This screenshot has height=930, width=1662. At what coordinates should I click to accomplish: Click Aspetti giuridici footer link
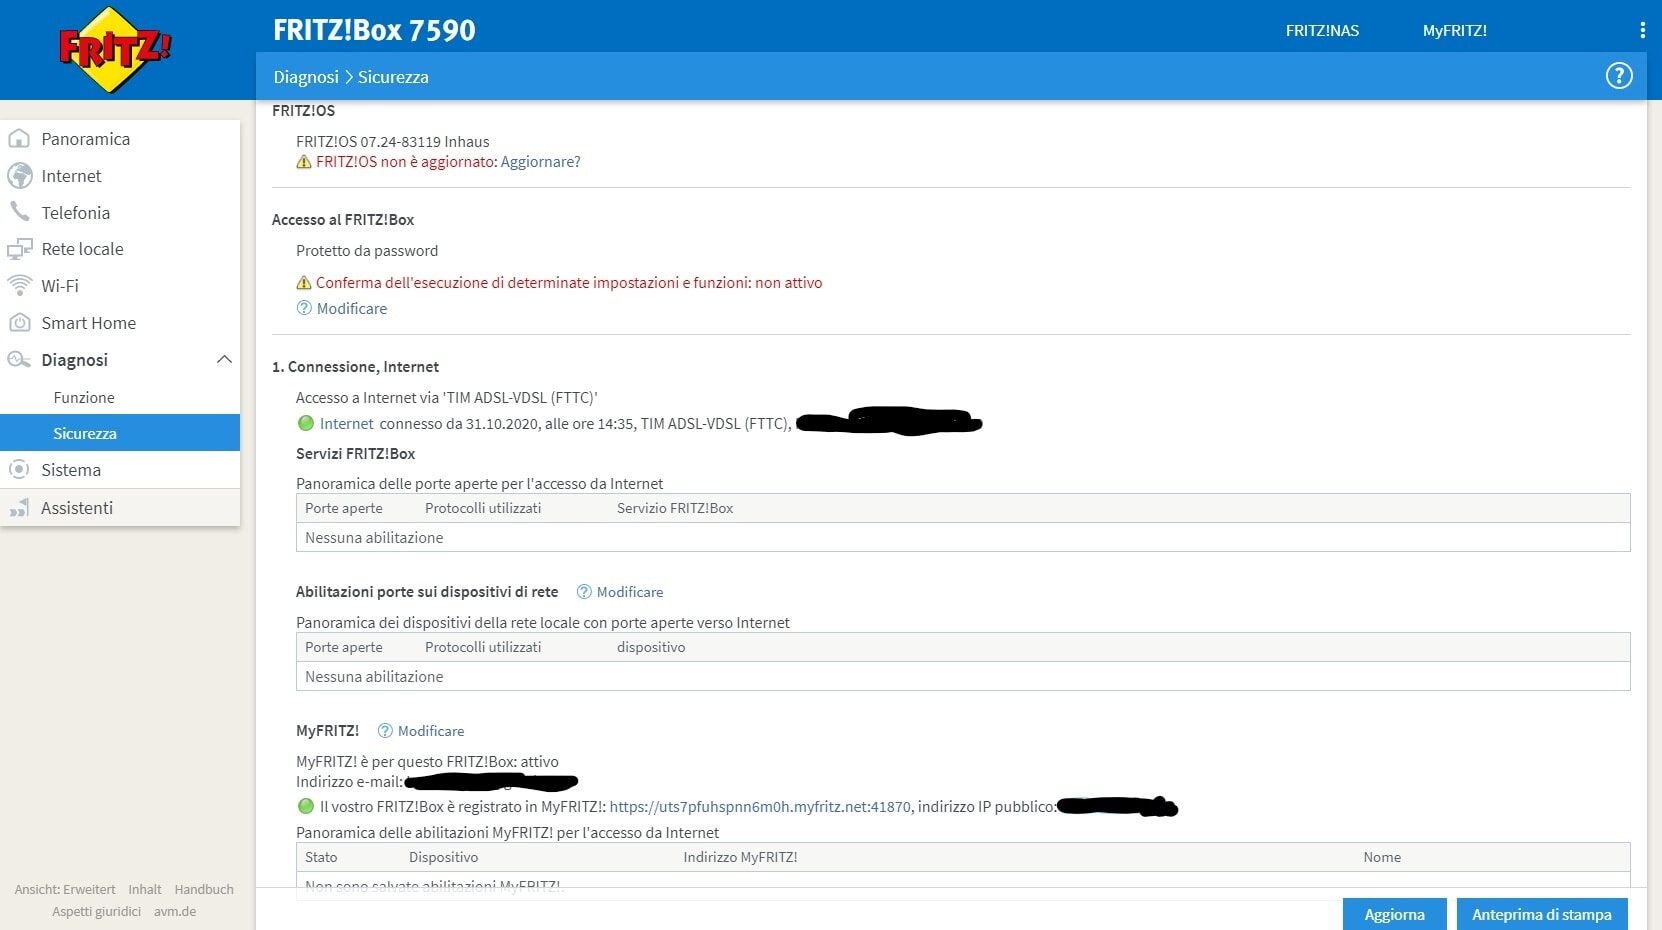pyautogui.click(x=97, y=911)
